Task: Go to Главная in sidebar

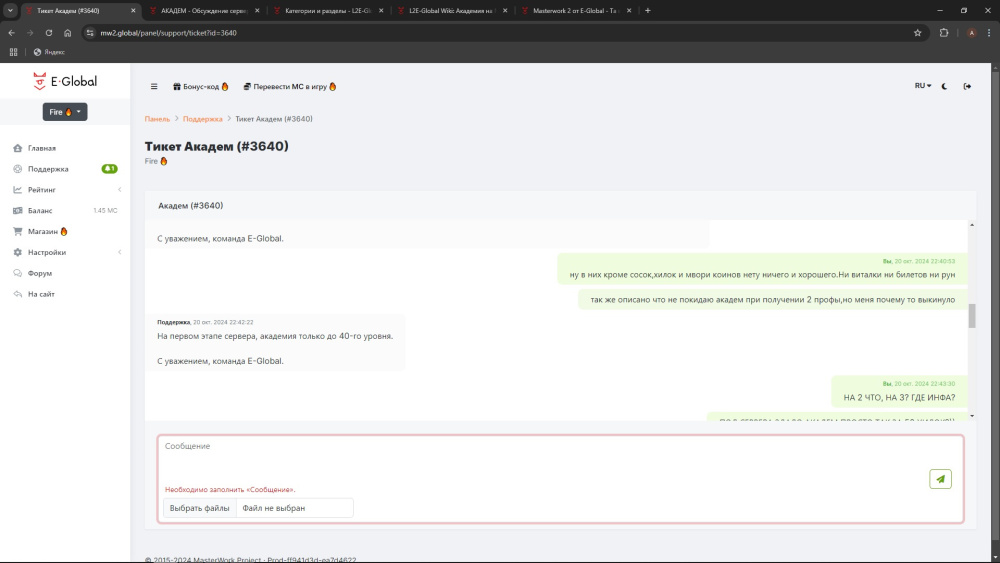Action: click(x=42, y=148)
